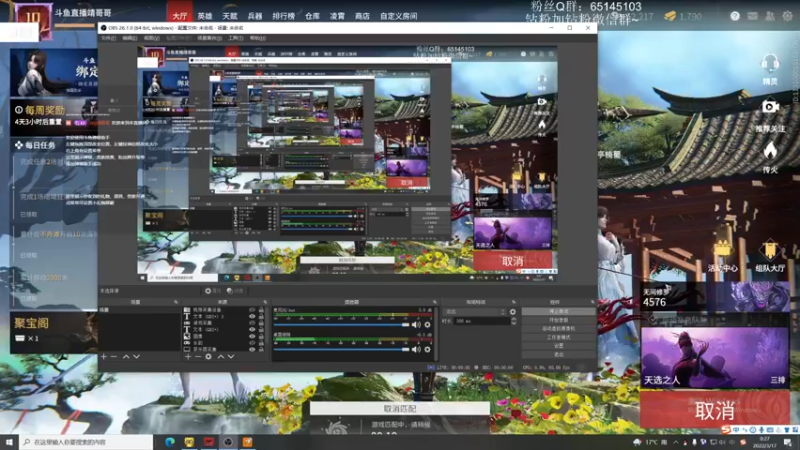Open the notification center icon

pos(788,442)
